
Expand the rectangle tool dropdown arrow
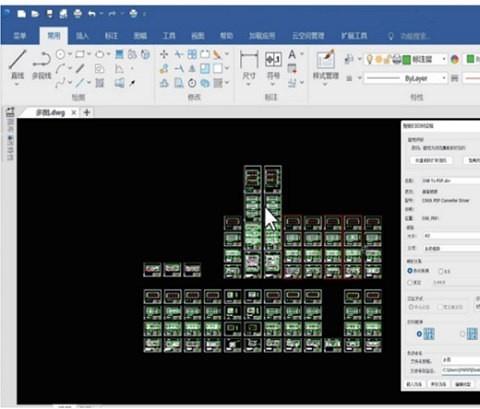tap(89, 54)
